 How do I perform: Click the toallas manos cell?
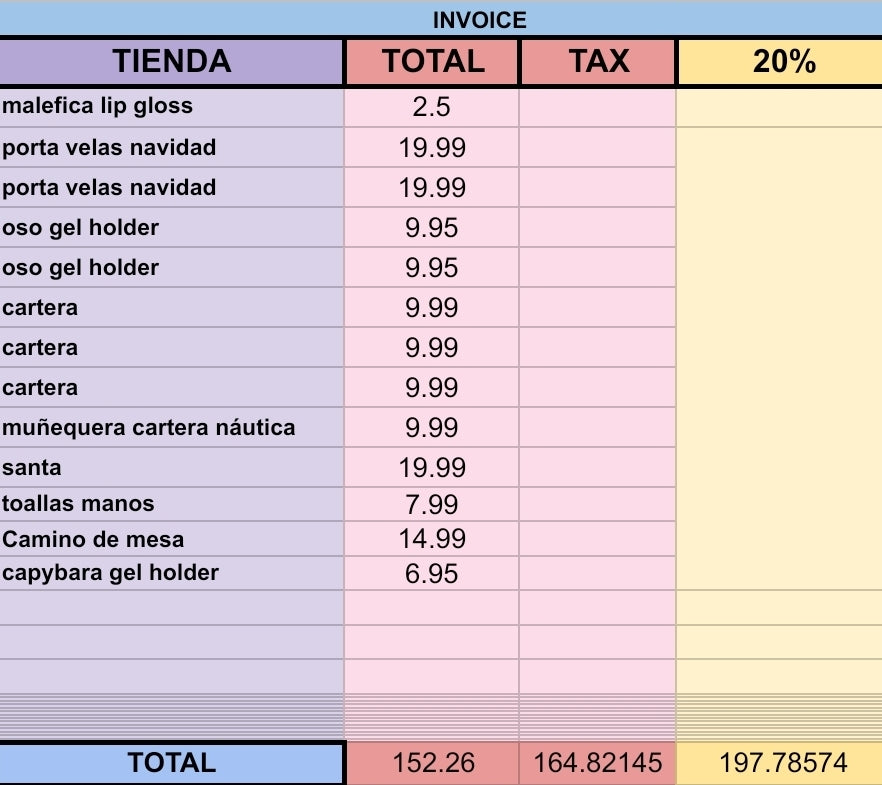172,503
